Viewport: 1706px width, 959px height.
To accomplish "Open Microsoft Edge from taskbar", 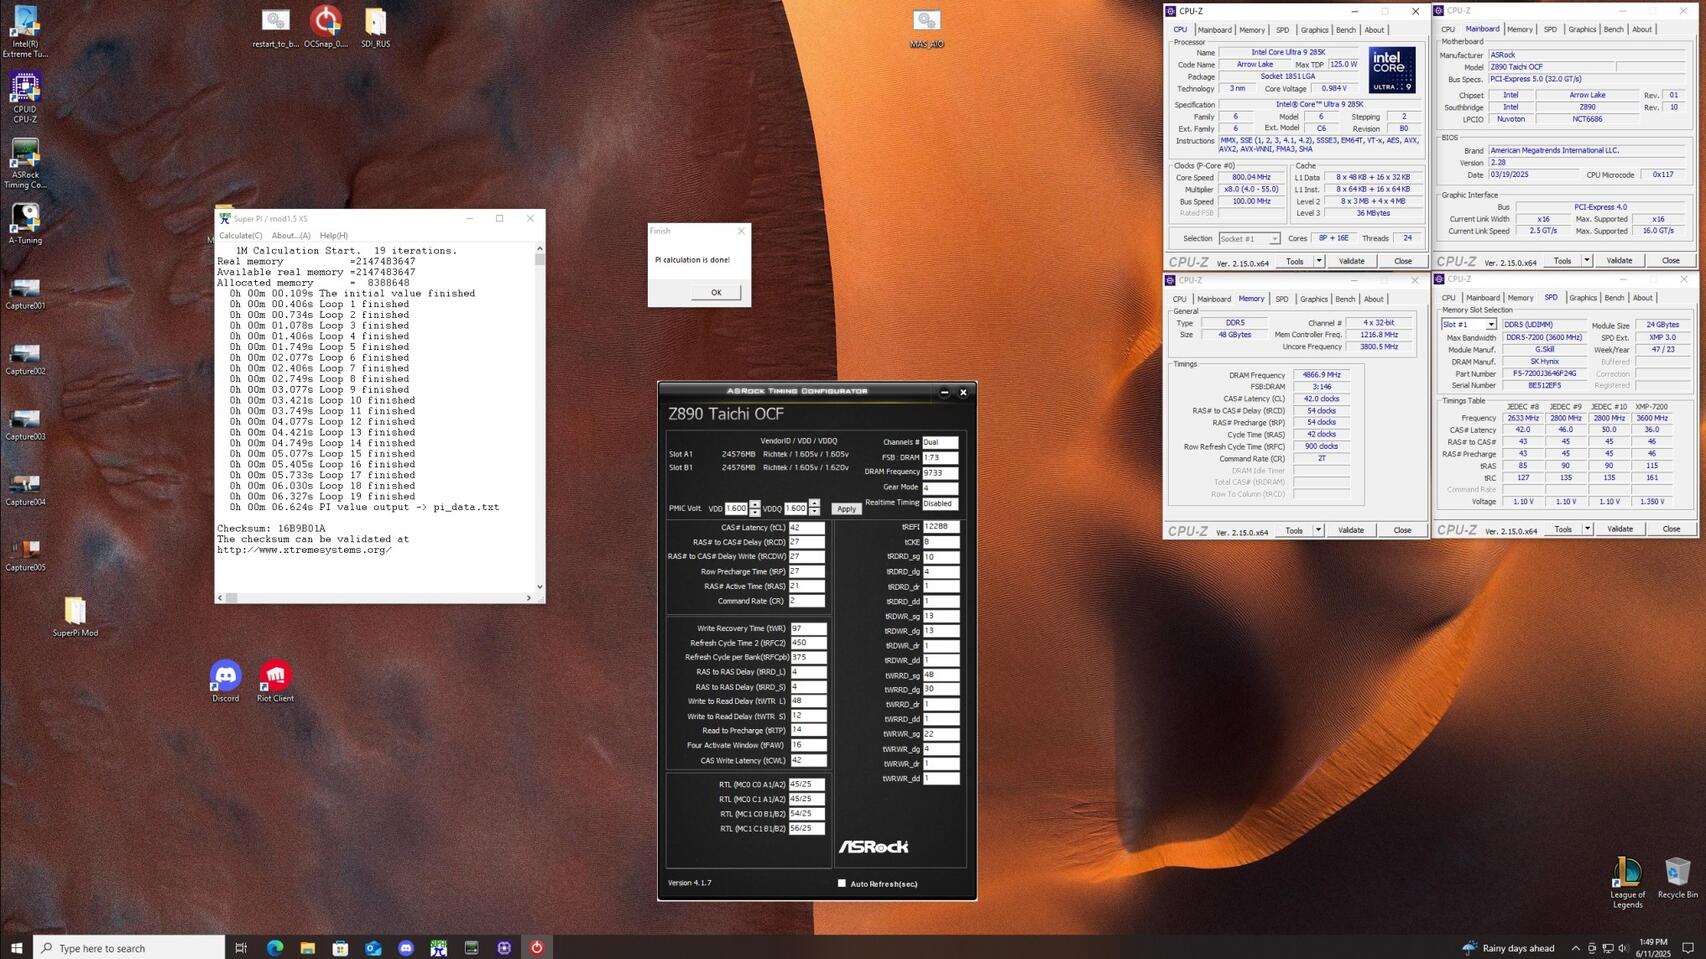I will [x=274, y=947].
